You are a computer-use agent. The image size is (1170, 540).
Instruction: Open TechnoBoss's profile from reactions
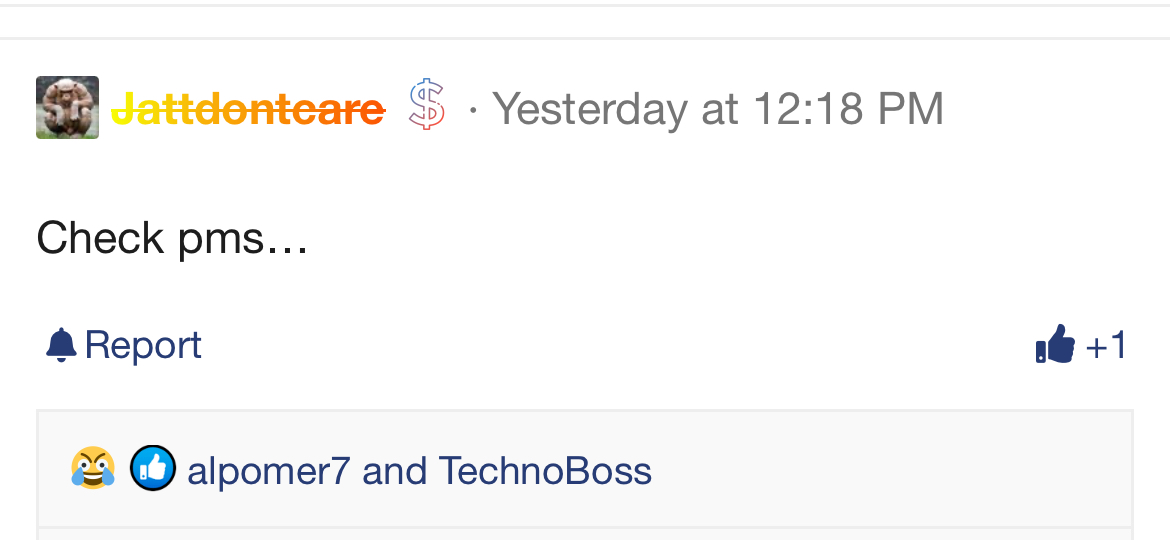pyautogui.click(x=545, y=470)
